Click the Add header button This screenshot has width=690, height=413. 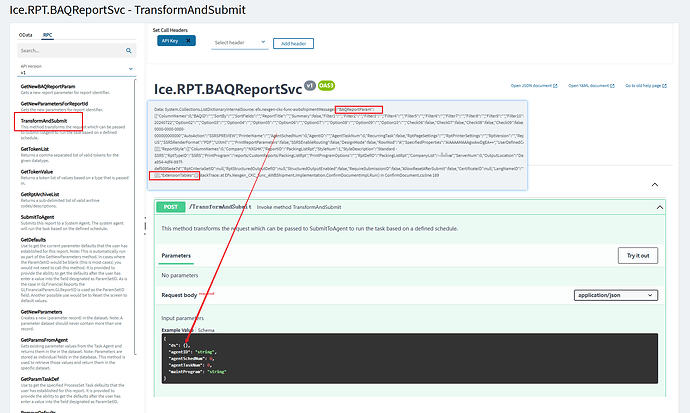(294, 44)
